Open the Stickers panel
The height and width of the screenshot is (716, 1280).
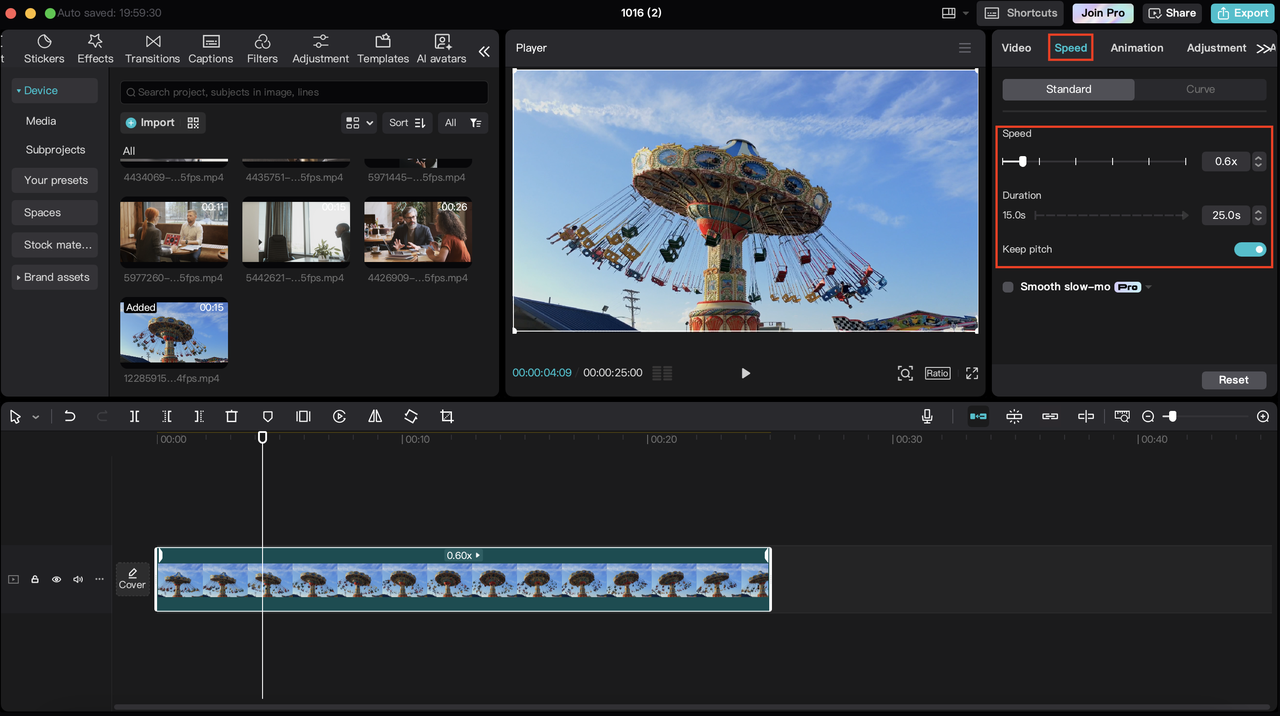[x=44, y=48]
